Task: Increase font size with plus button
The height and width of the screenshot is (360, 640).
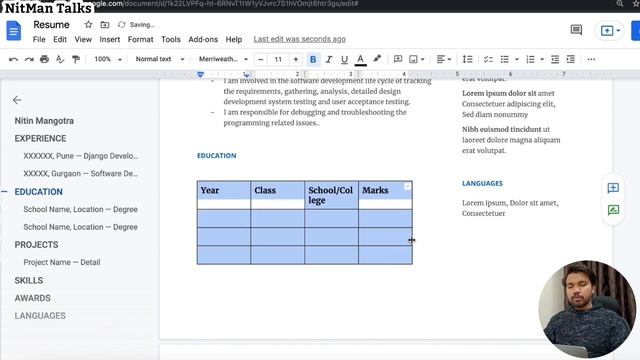Action: pos(296,60)
